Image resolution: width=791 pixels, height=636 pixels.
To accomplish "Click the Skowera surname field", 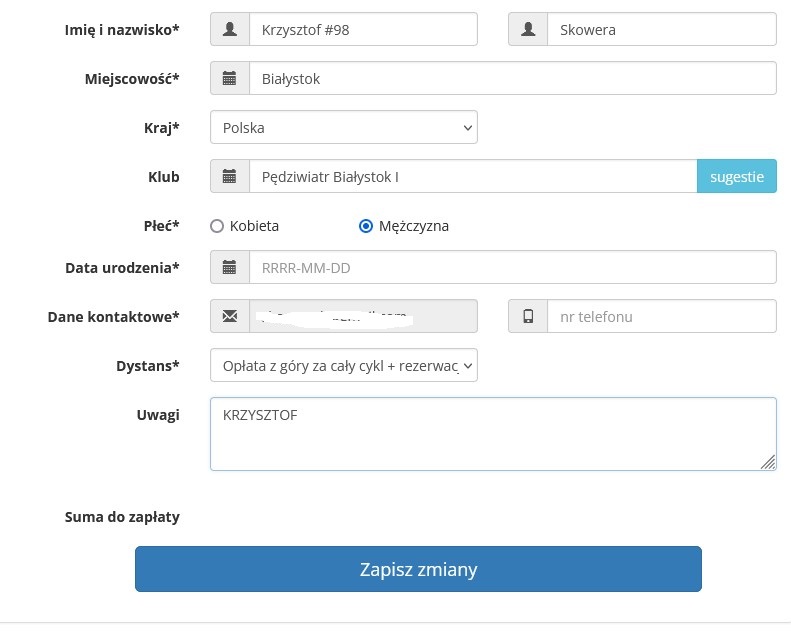I will [x=661, y=29].
